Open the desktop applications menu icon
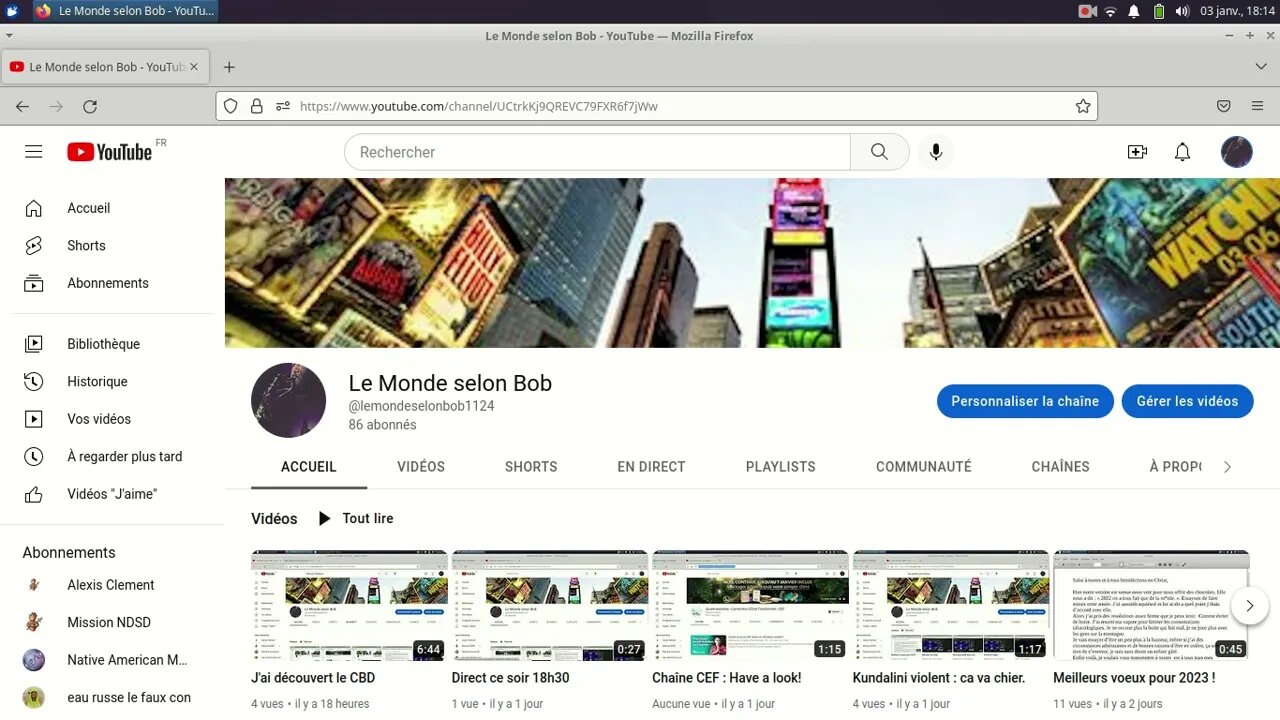 (x=12, y=11)
